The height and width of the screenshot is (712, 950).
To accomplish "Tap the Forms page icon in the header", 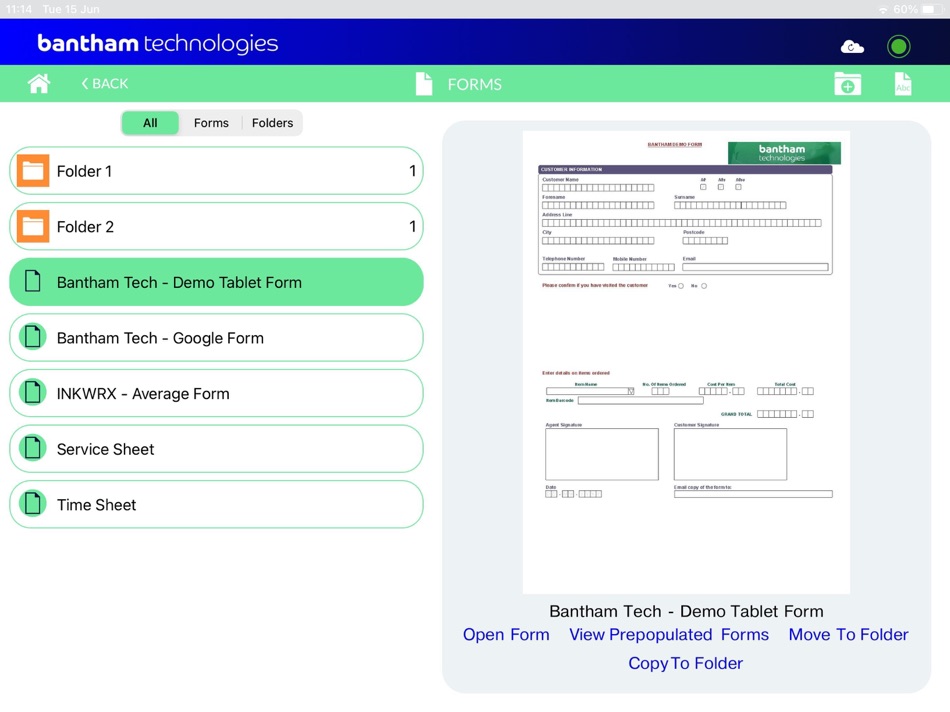I will (x=422, y=84).
